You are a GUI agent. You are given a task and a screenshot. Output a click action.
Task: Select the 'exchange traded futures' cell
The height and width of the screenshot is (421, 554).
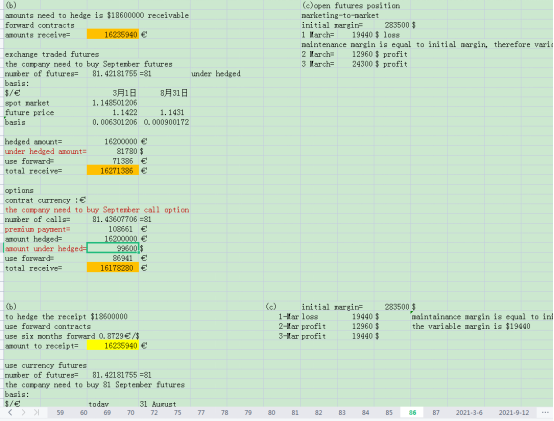coord(52,54)
